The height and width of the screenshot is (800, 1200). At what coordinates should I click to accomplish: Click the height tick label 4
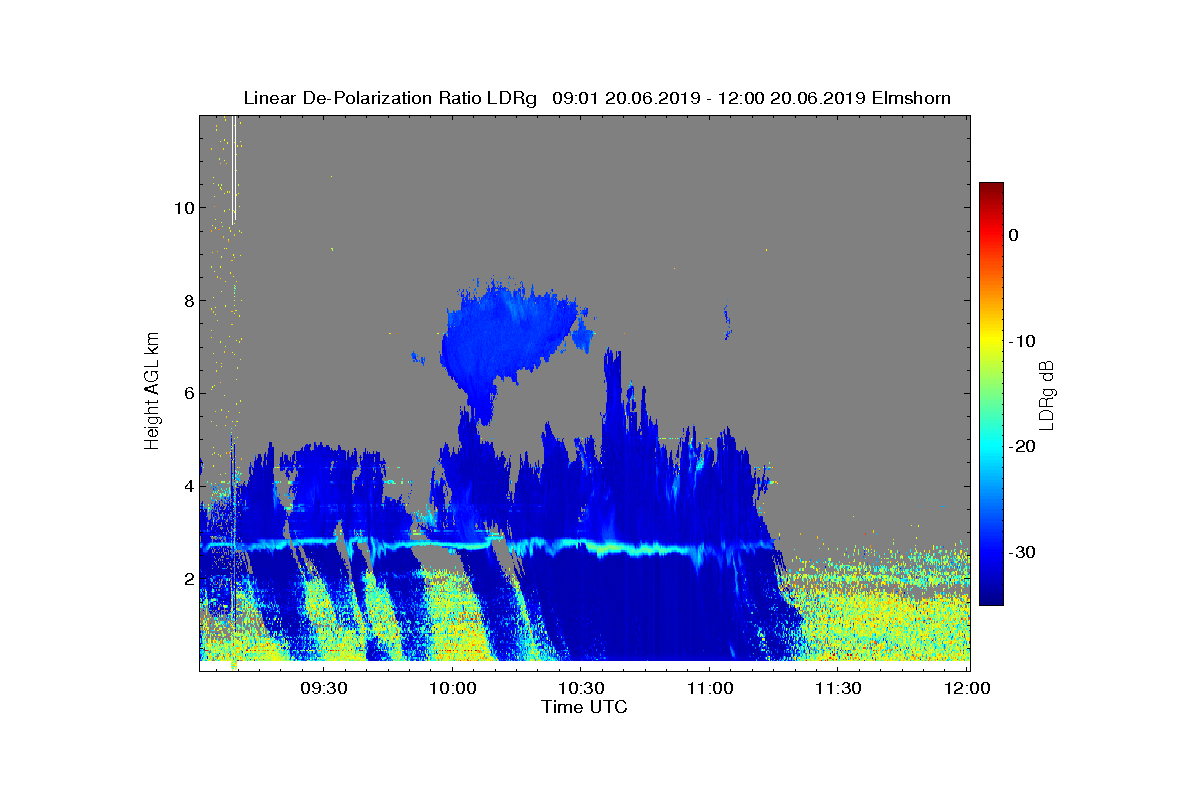click(188, 486)
